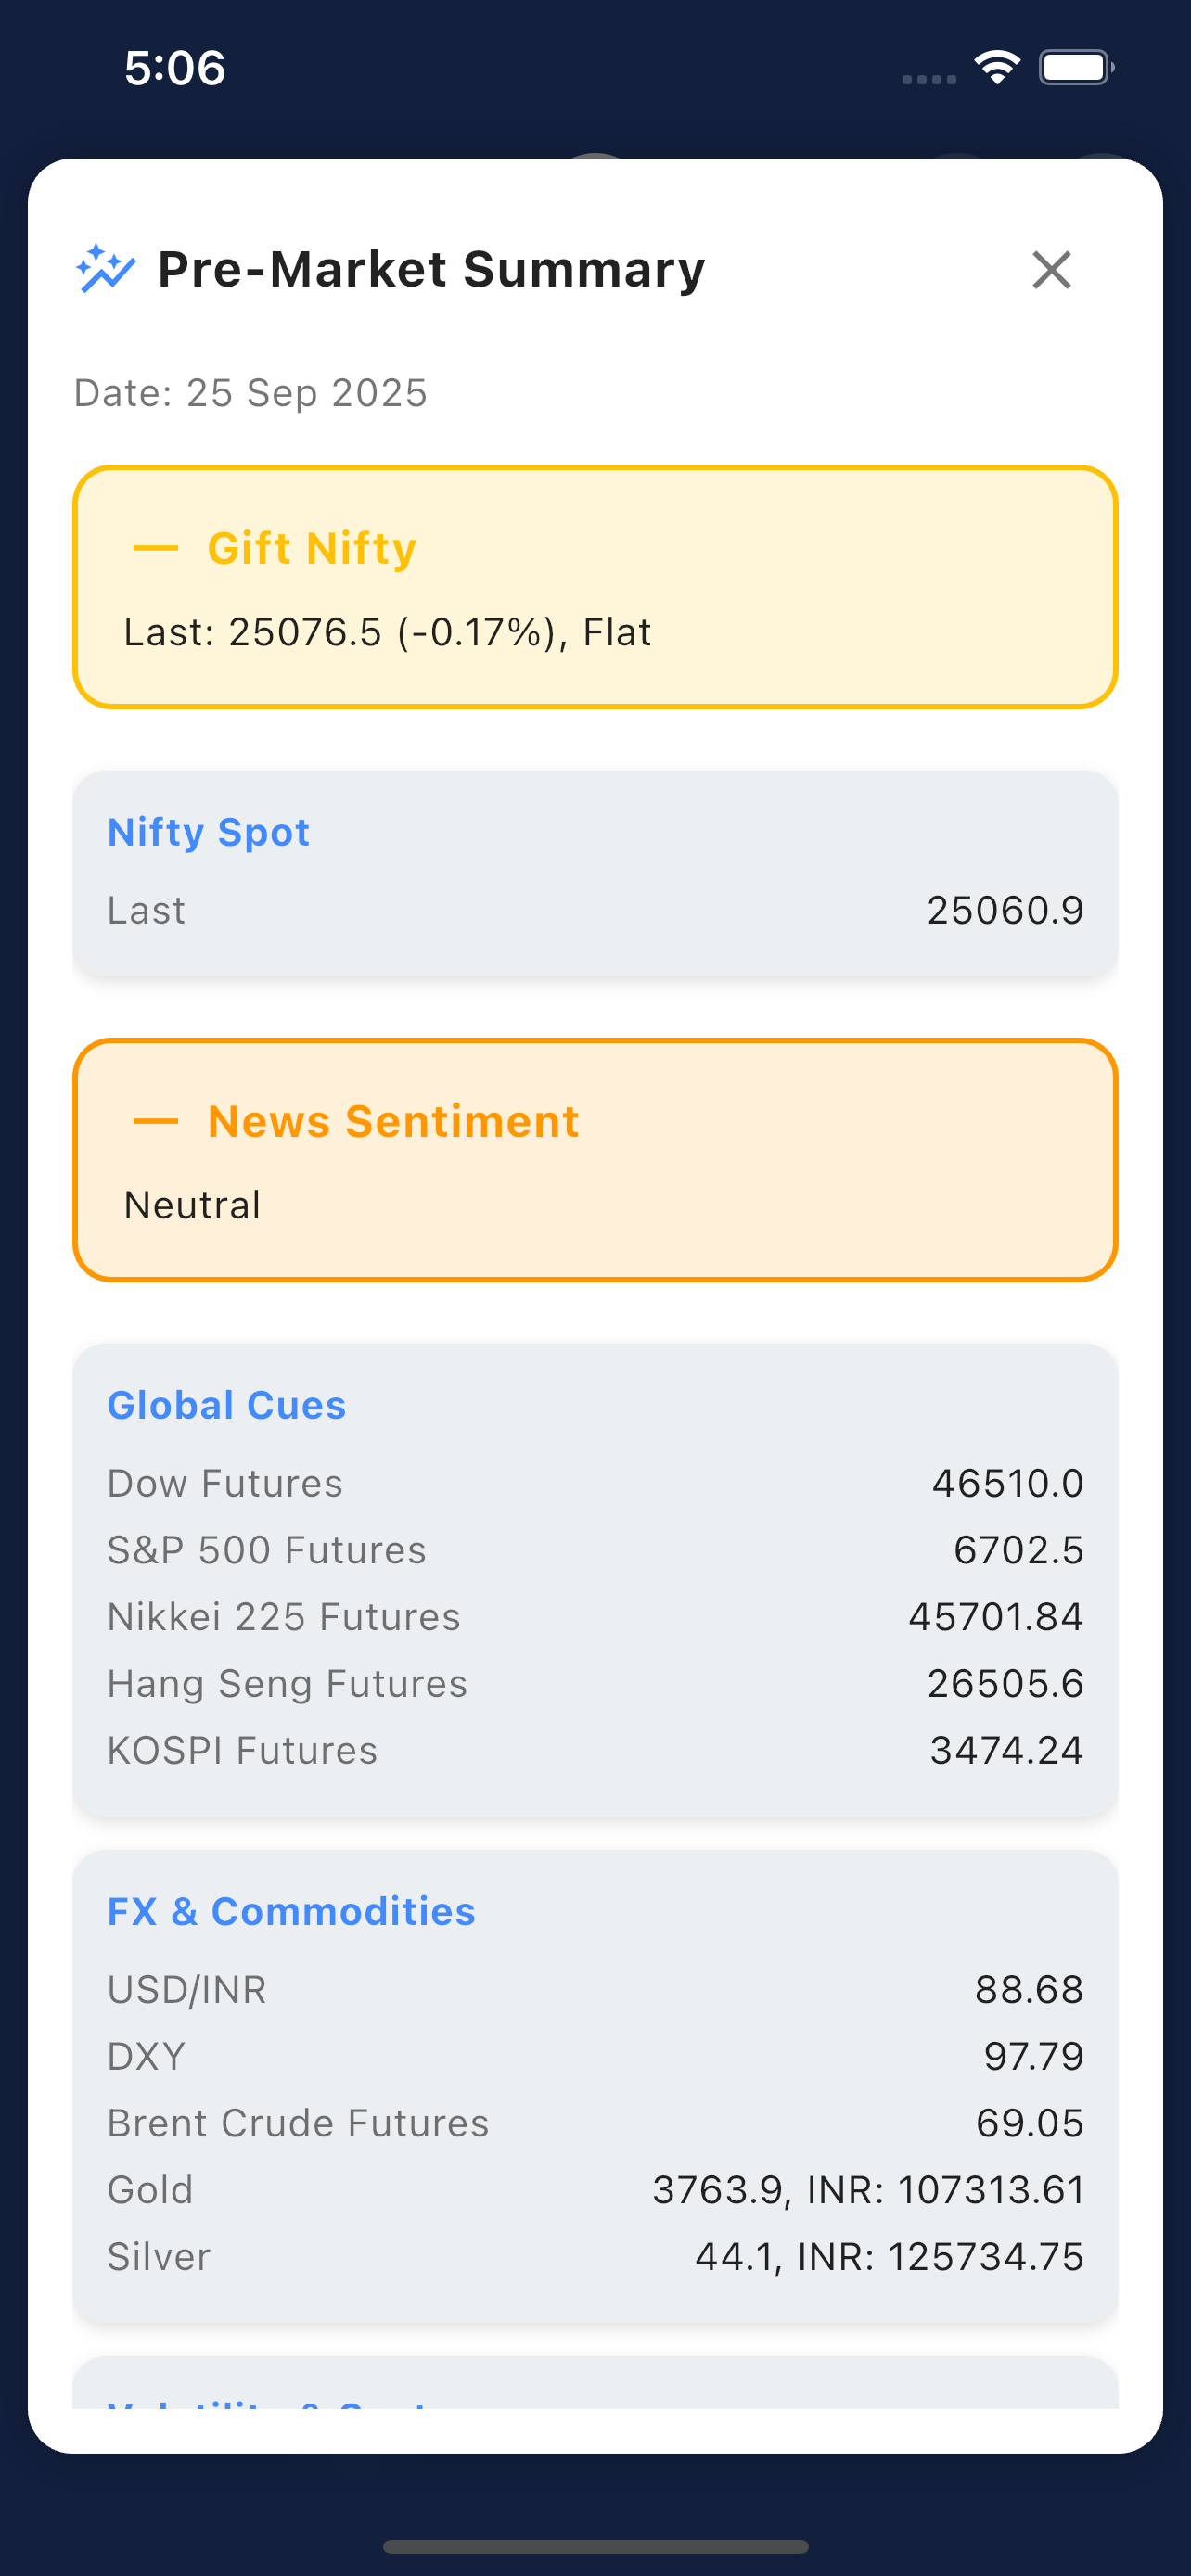Tap the battery indicator in status bar
This screenshot has height=2576, width=1191.
tap(1076, 67)
